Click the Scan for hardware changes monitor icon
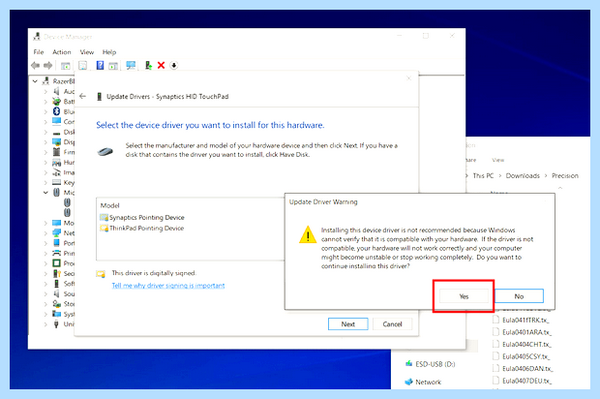 pos(130,65)
